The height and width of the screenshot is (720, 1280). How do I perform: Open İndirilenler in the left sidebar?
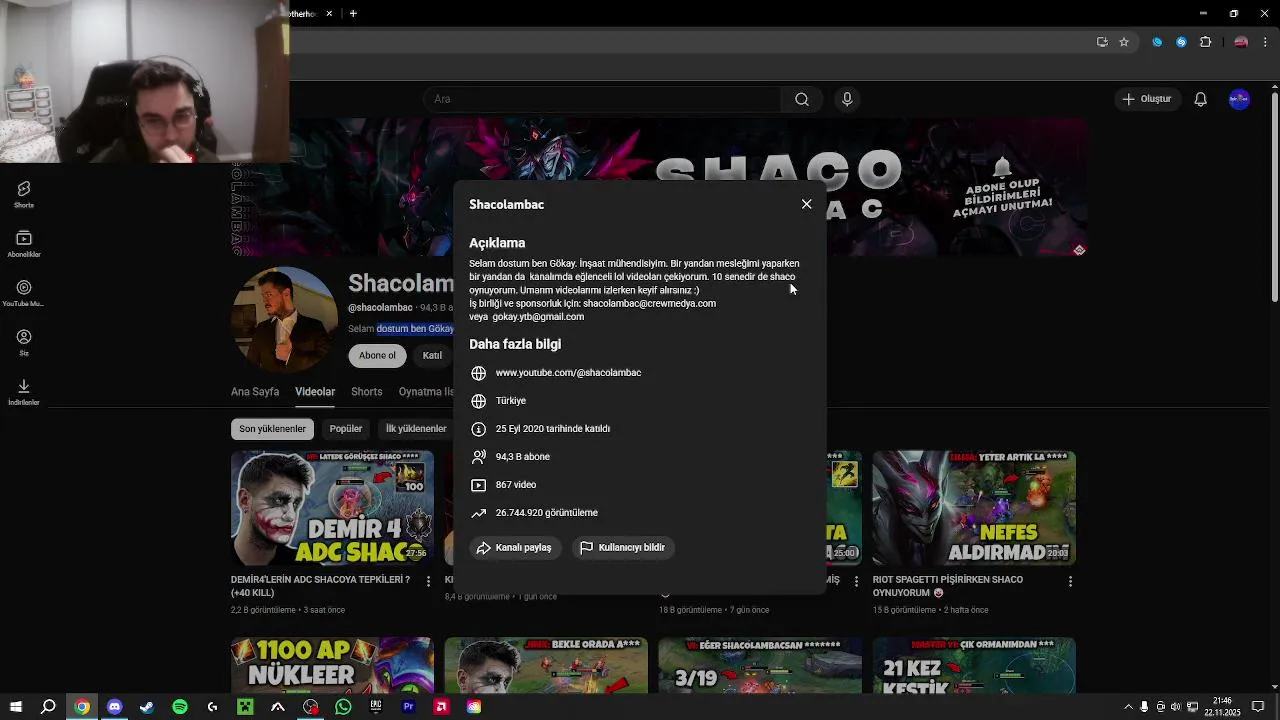click(24, 392)
